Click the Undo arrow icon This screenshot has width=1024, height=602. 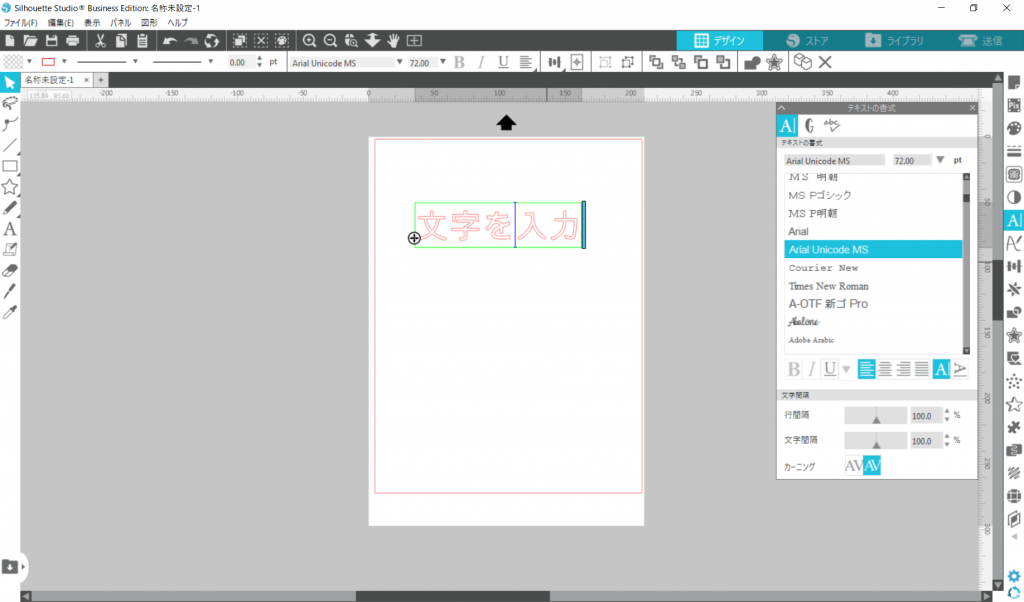coord(170,40)
